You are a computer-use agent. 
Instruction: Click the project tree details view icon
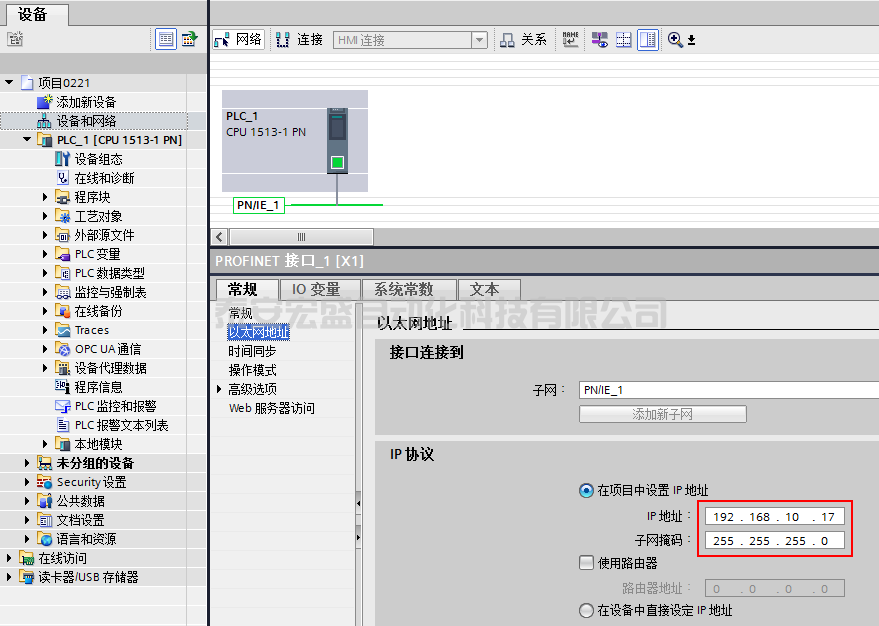(x=165, y=40)
